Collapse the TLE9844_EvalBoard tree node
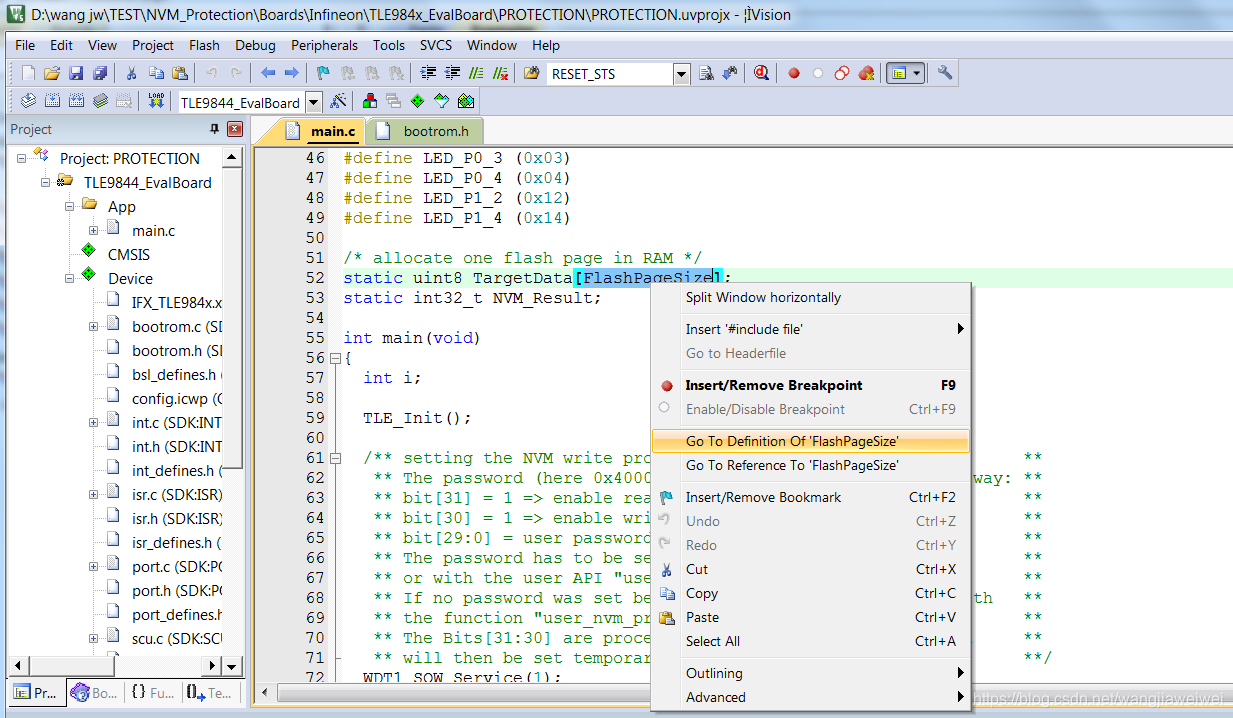The image size is (1233, 718). (x=46, y=182)
